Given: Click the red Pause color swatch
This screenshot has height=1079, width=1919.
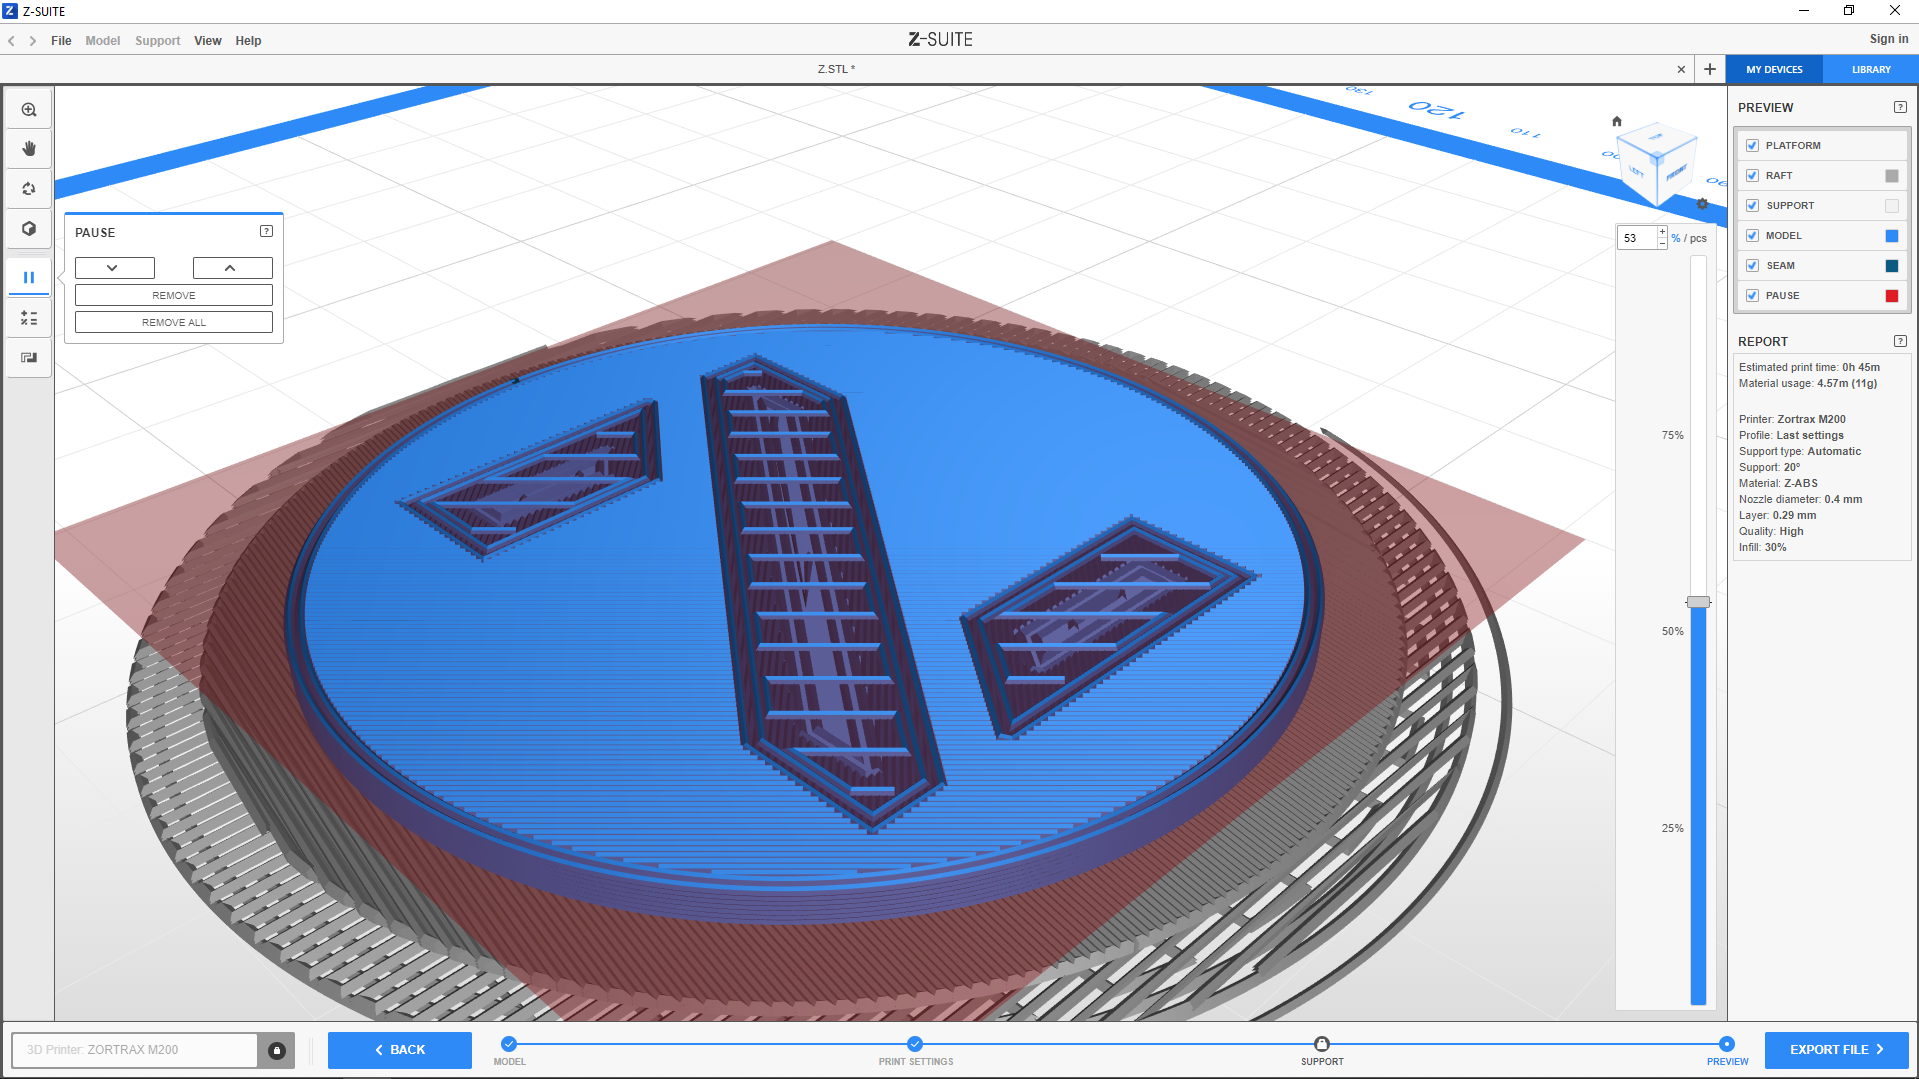Looking at the screenshot, I should 1891,296.
